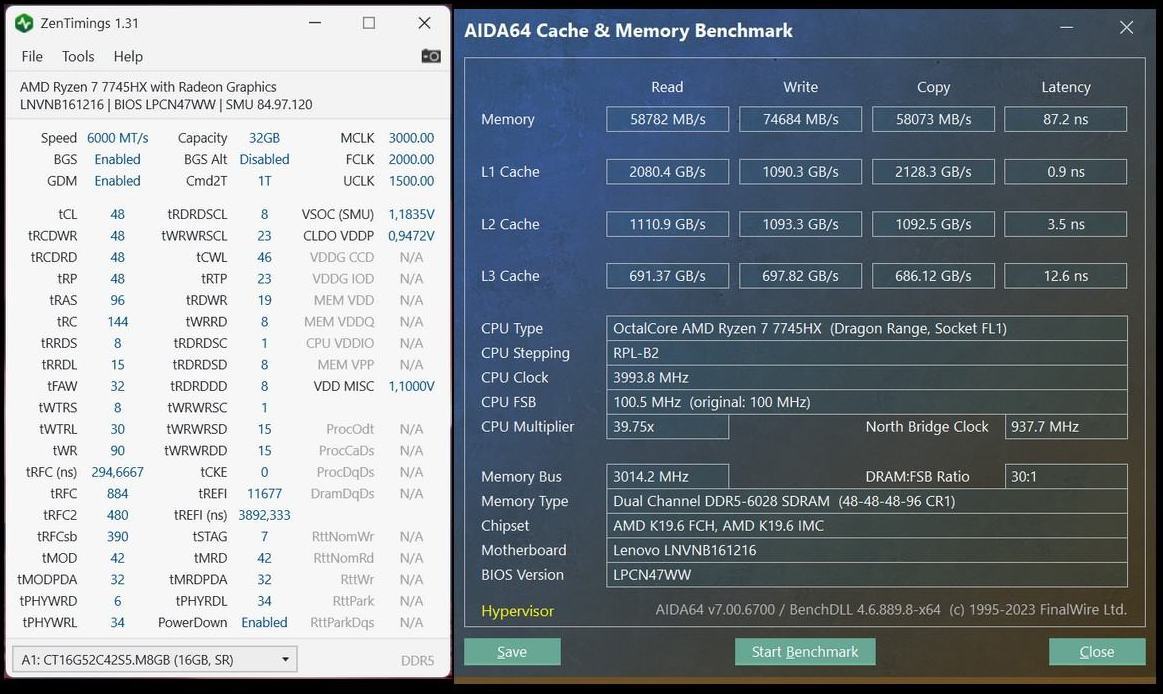The width and height of the screenshot is (1163, 694).
Task: Minimize the ZenTimings window
Action: [315, 23]
